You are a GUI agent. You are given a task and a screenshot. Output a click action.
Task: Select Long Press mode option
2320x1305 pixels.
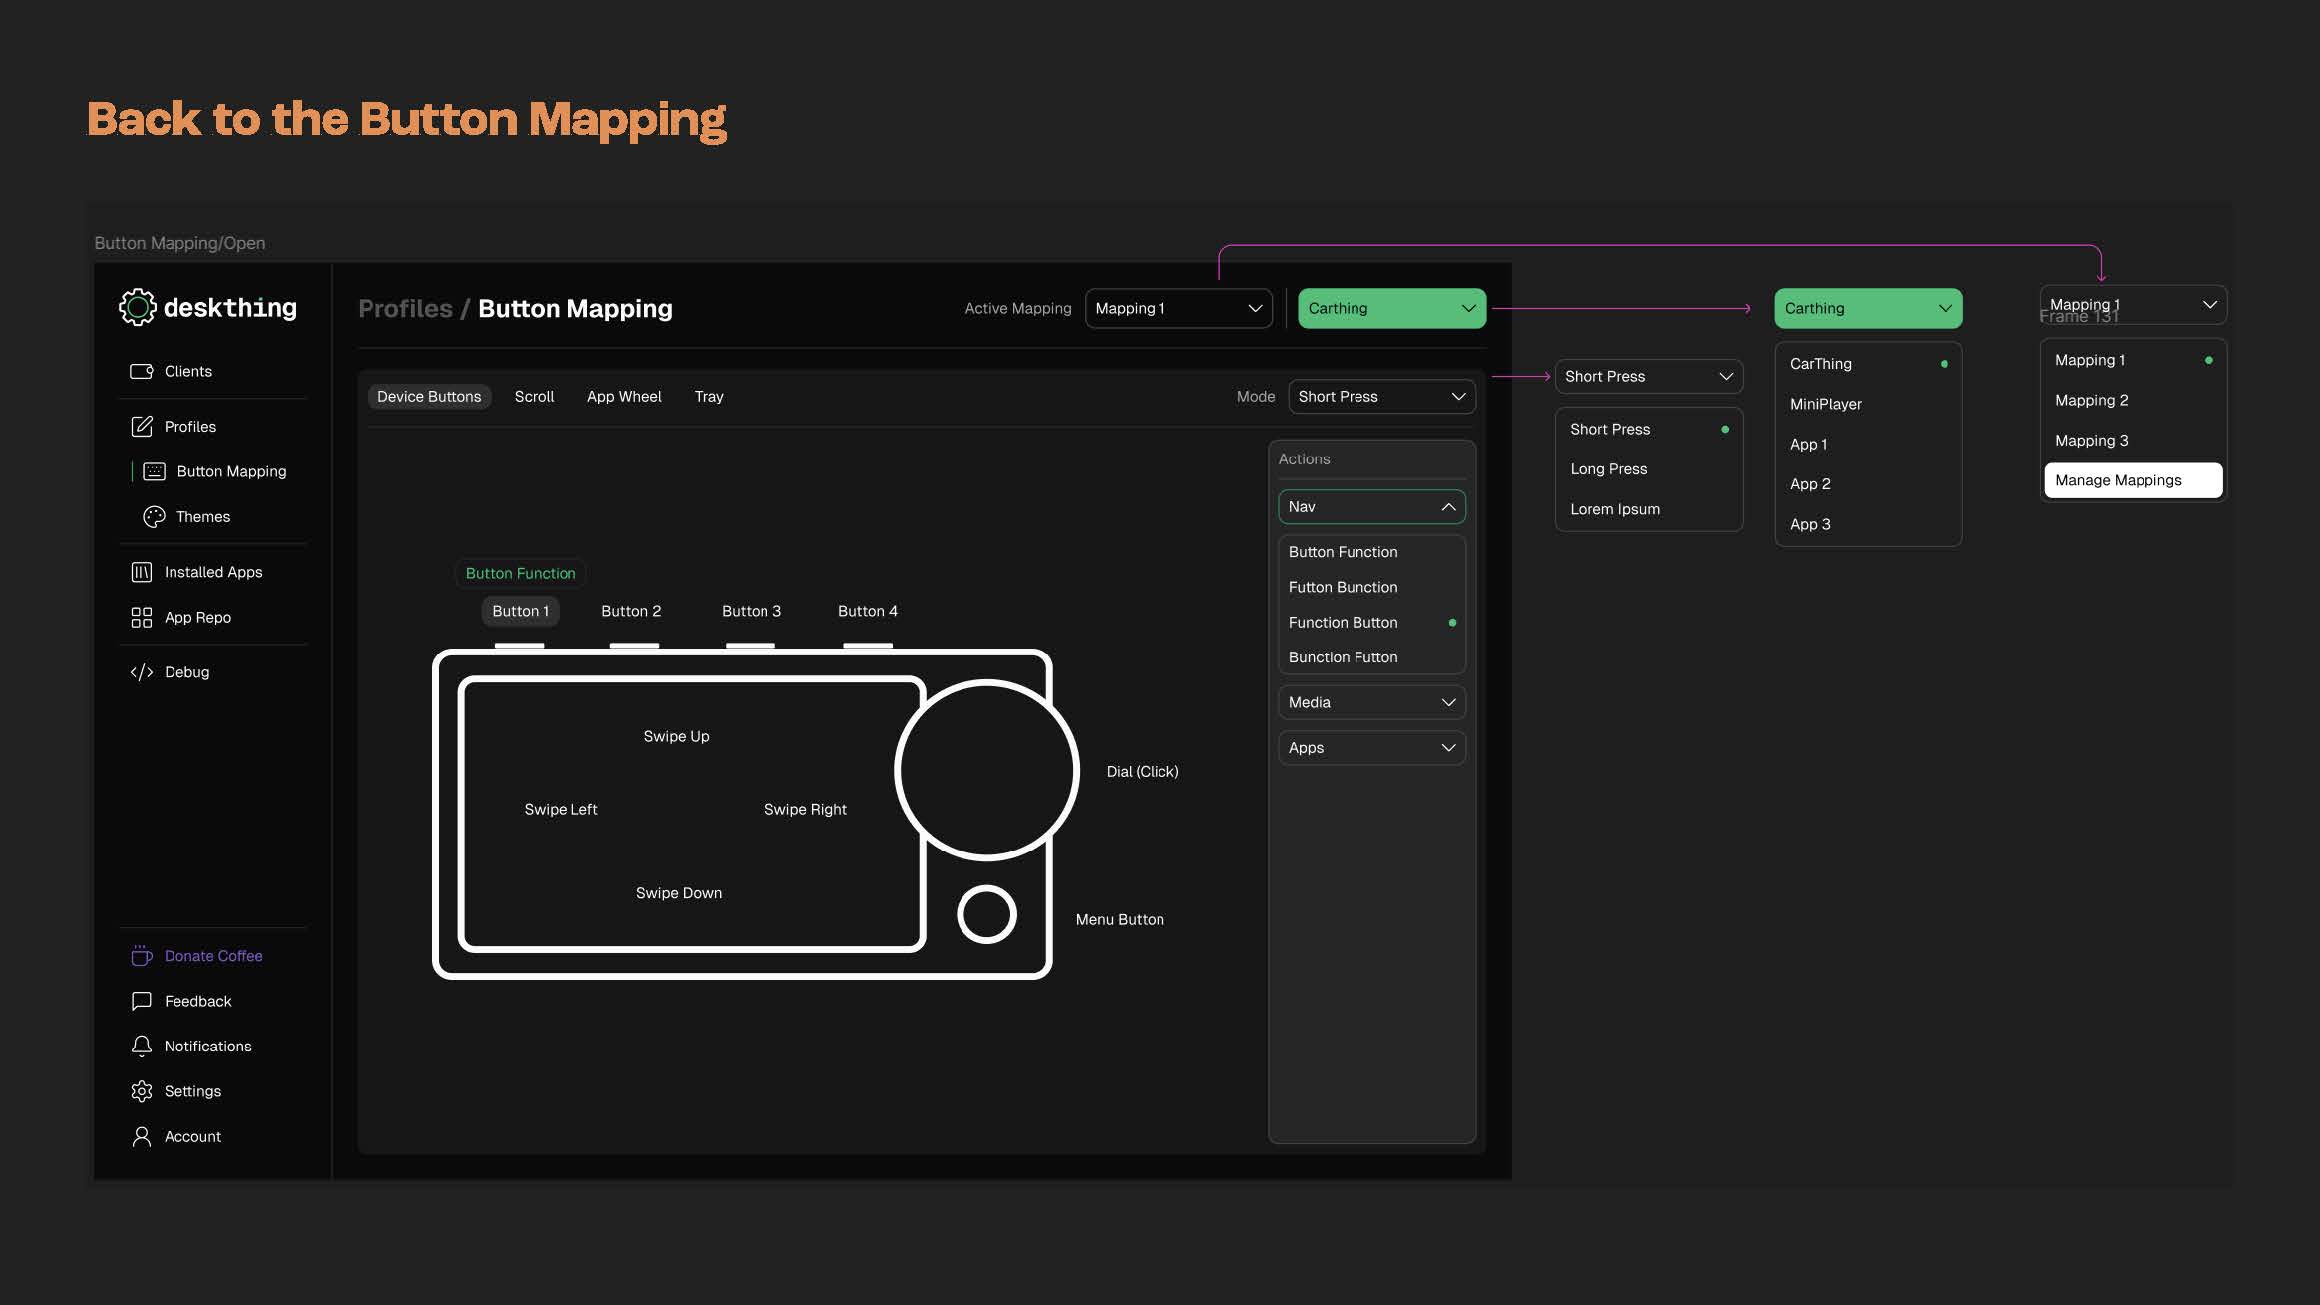tap(1608, 469)
